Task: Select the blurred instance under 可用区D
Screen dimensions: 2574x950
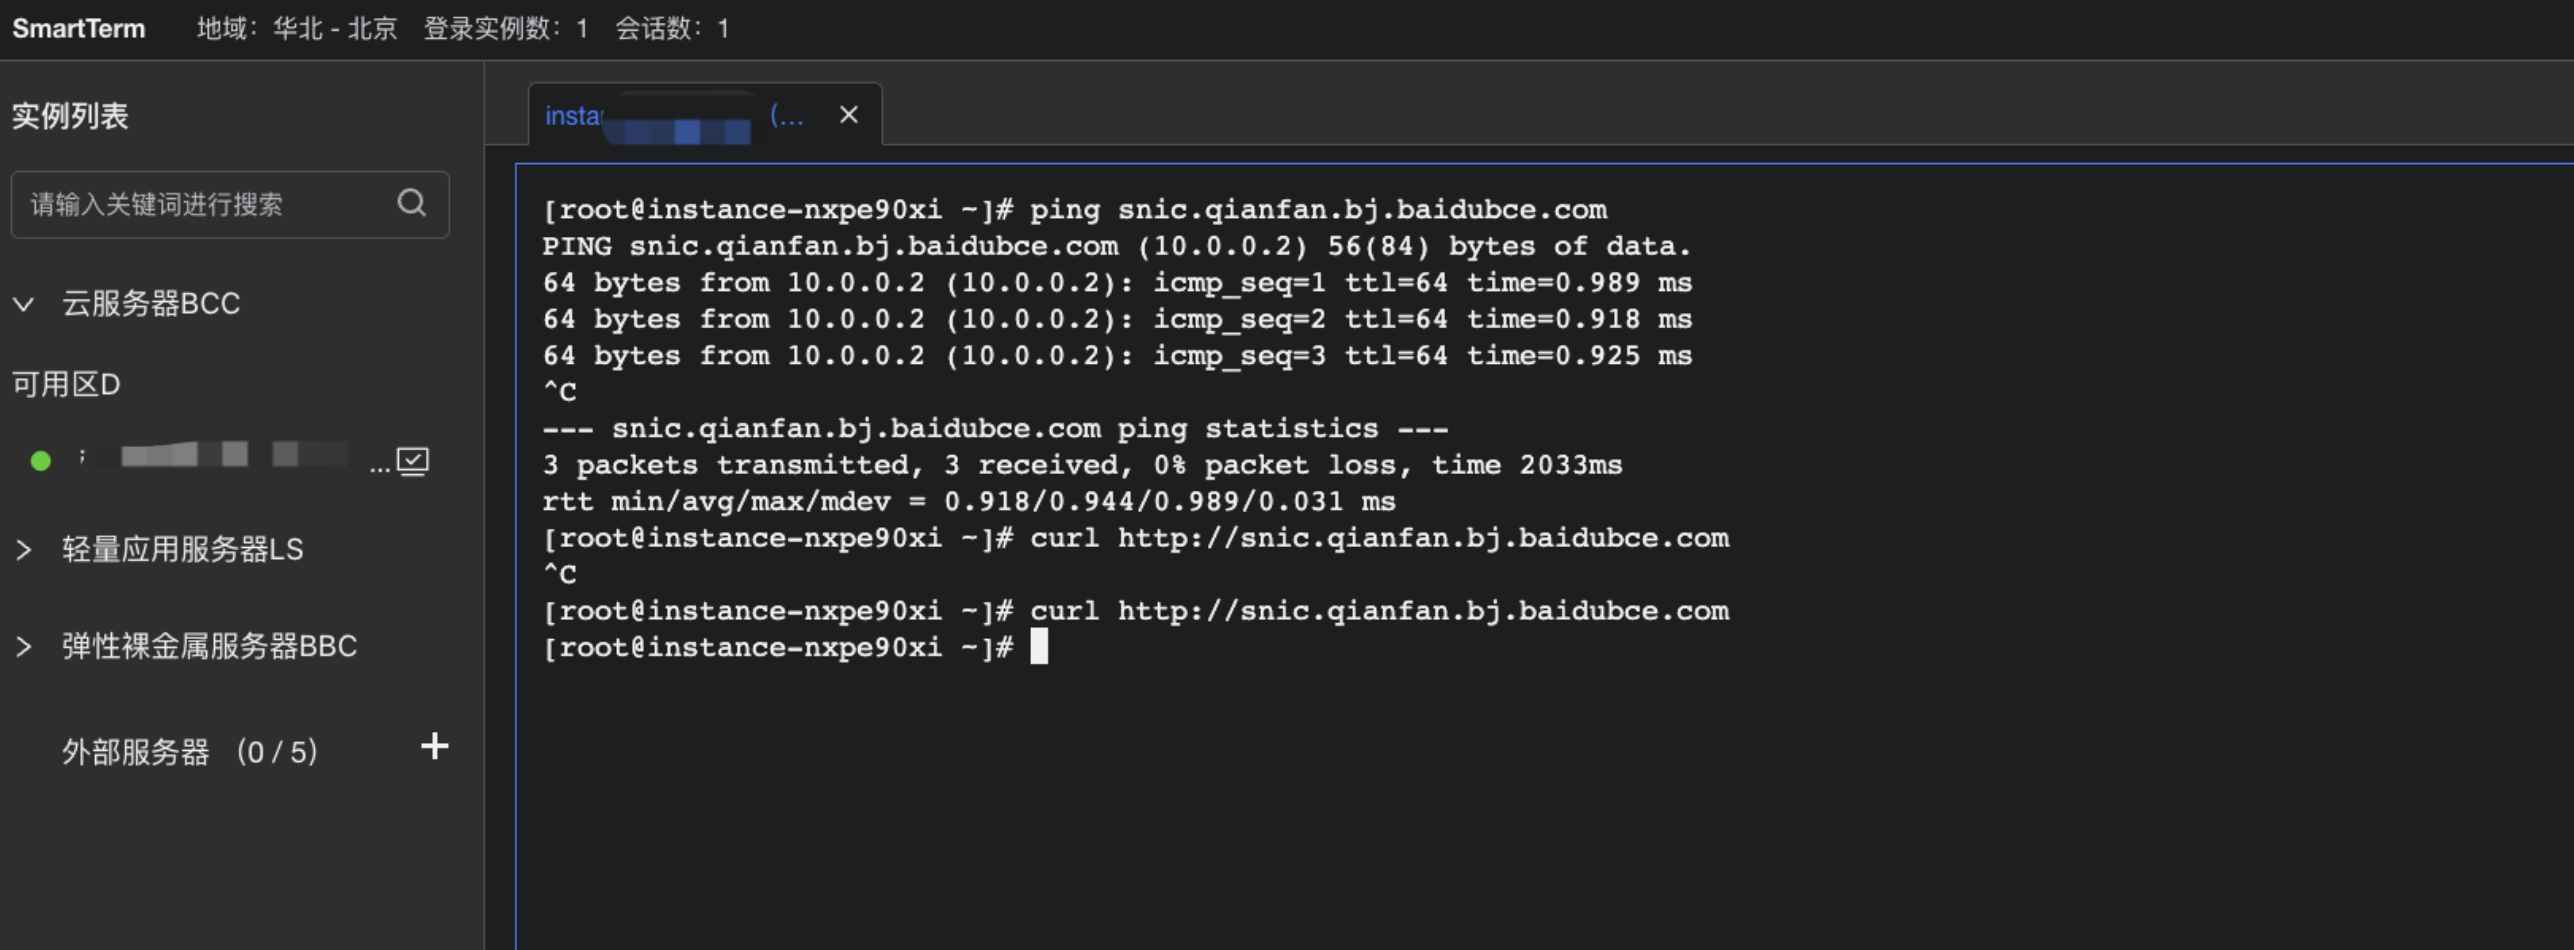Action: click(225, 458)
